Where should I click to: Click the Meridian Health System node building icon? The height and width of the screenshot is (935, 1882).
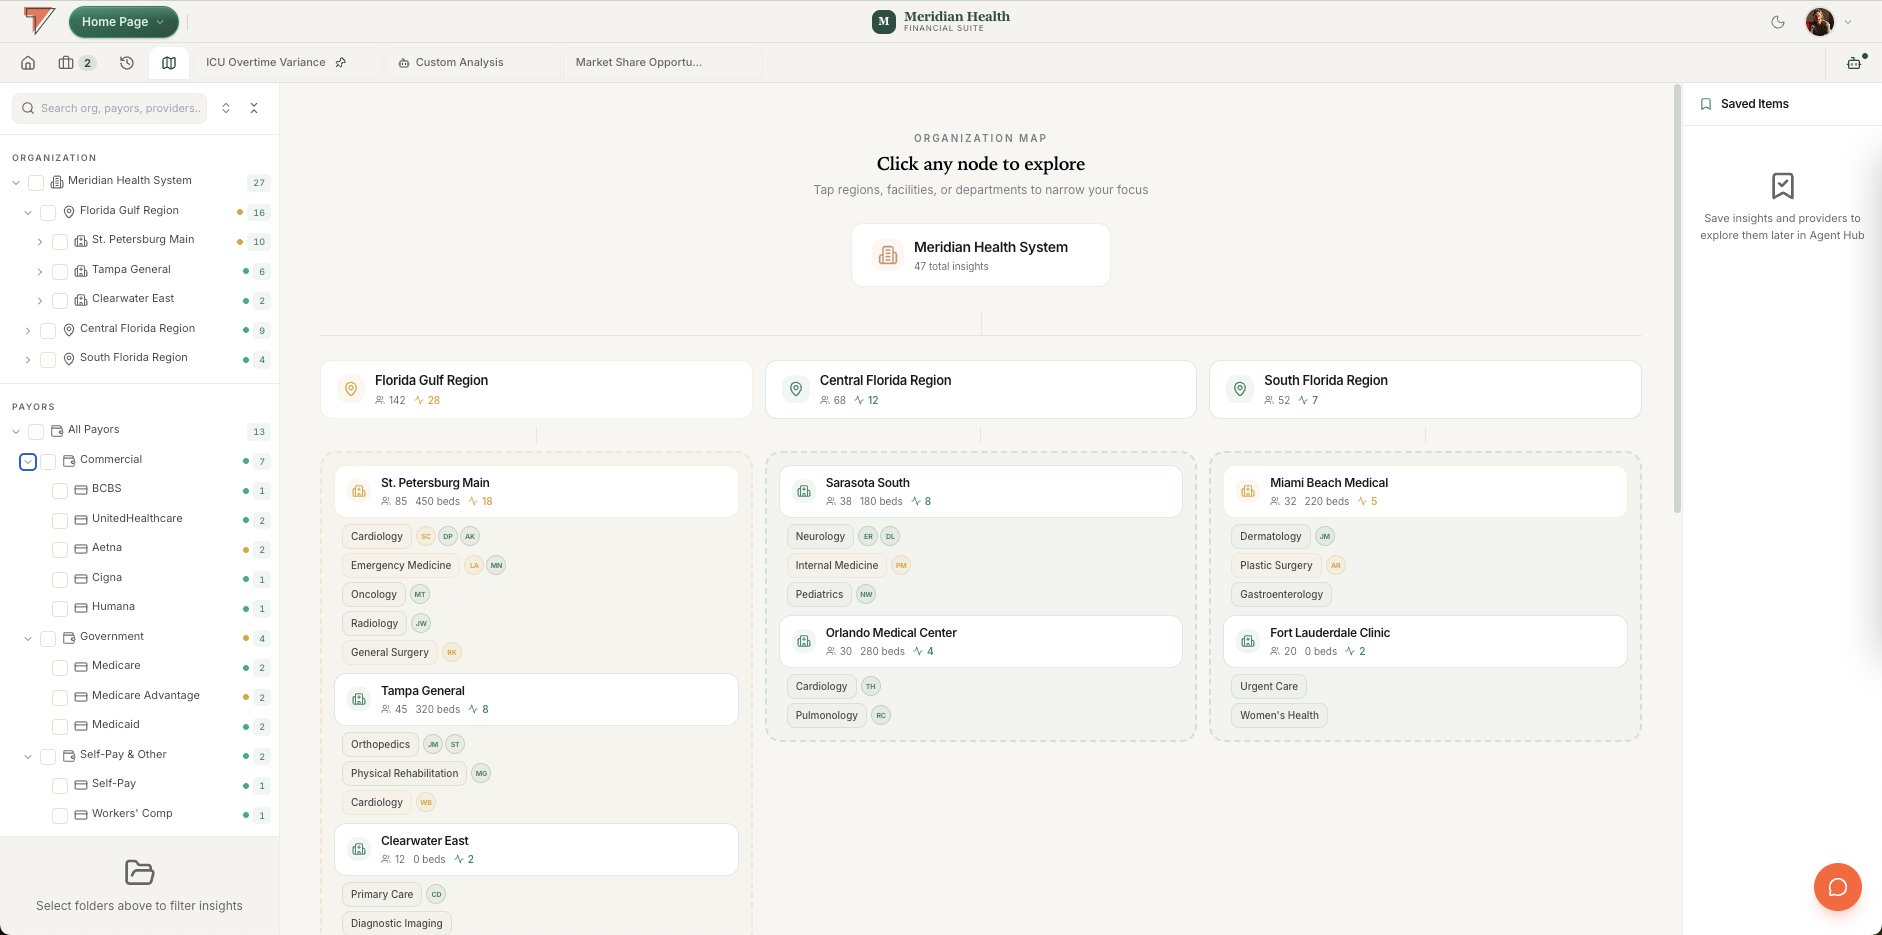pyautogui.click(x=888, y=255)
